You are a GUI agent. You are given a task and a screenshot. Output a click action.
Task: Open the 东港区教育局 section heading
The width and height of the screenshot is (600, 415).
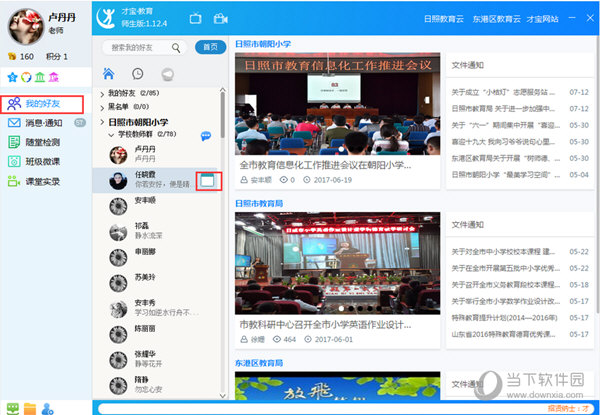click(259, 363)
